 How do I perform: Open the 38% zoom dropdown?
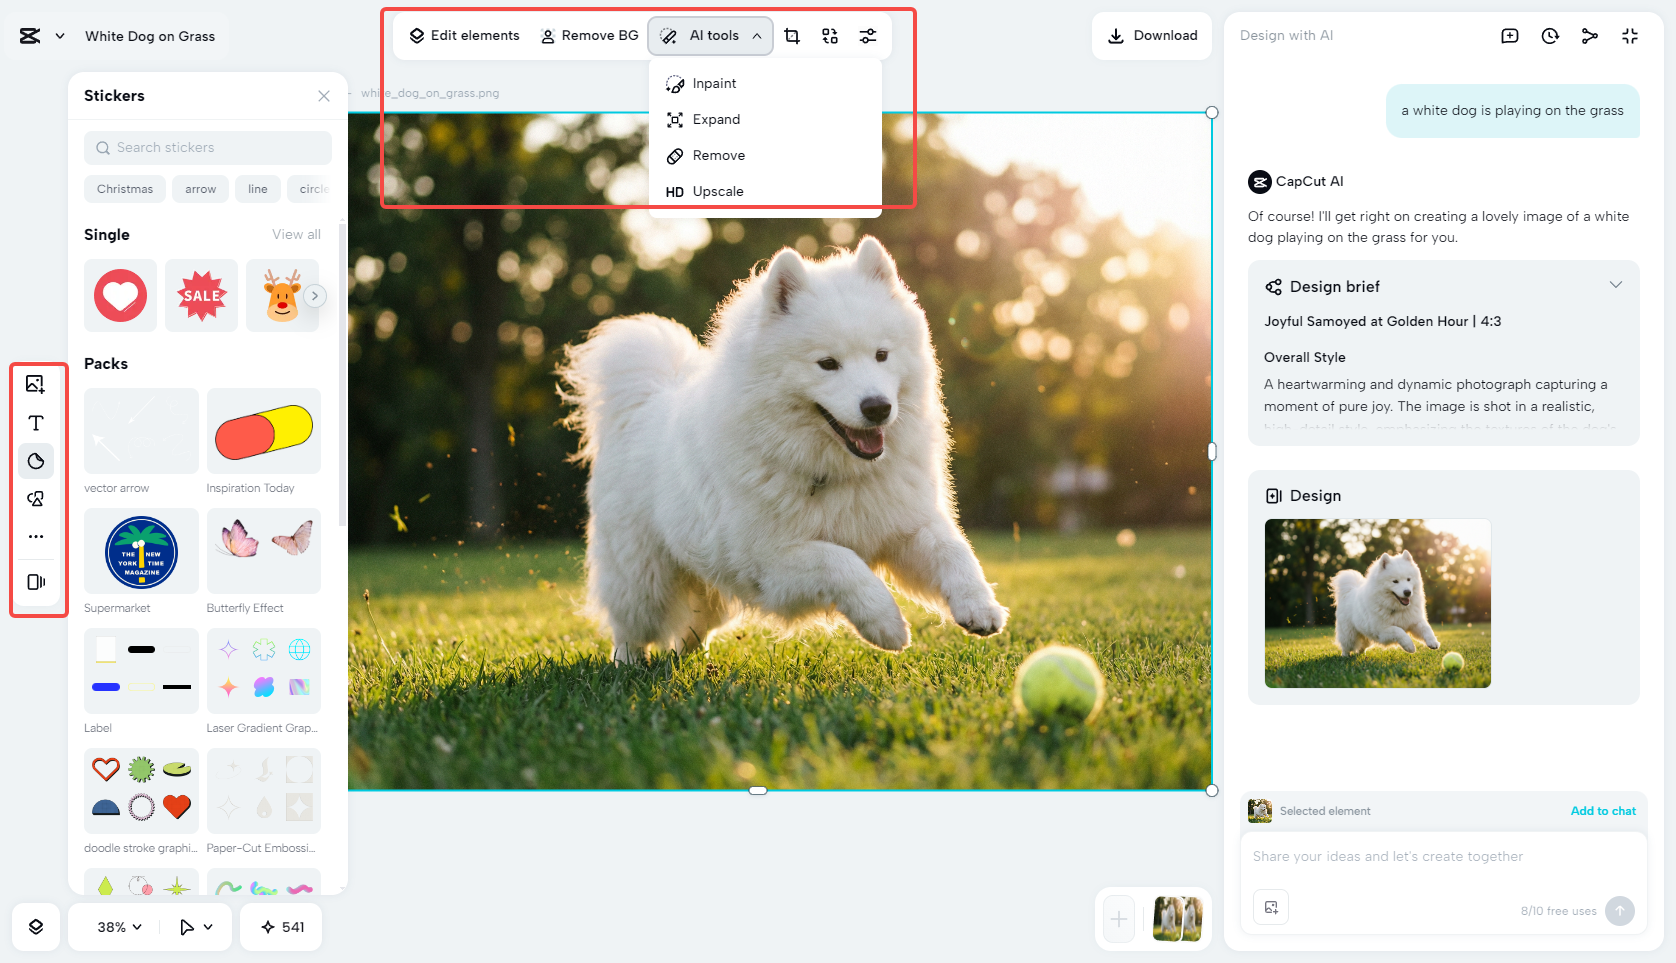point(119,927)
